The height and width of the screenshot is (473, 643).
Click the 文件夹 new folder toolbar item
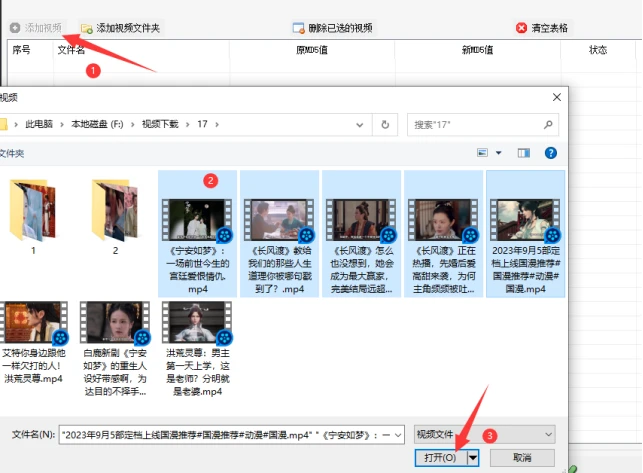pyautogui.click(x=11, y=153)
